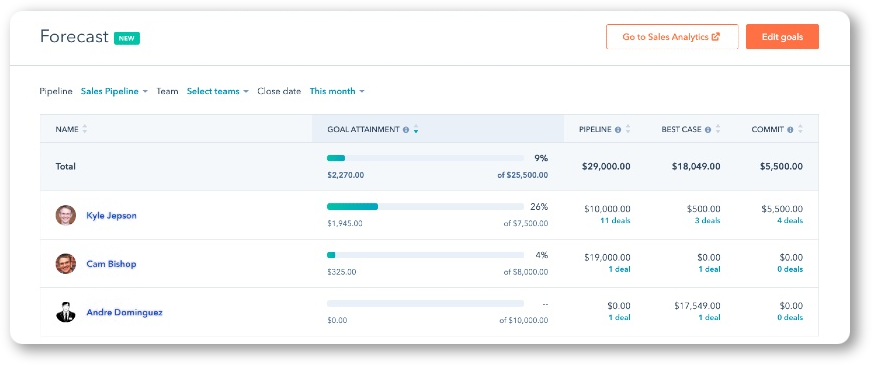Viewport: 872px width, 365px height.
Task: Click the Edit goals button
Action: (x=782, y=37)
